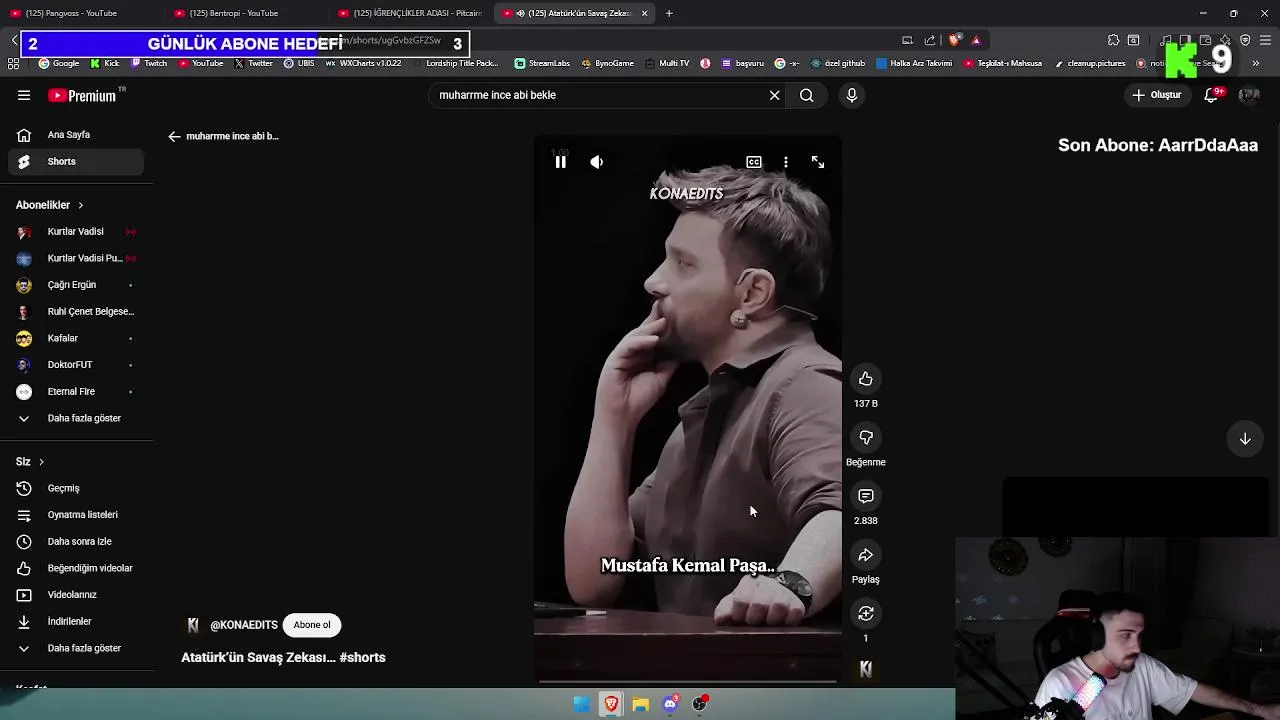Clear the search box text
The width and height of the screenshot is (1280, 720).
[x=774, y=95]
